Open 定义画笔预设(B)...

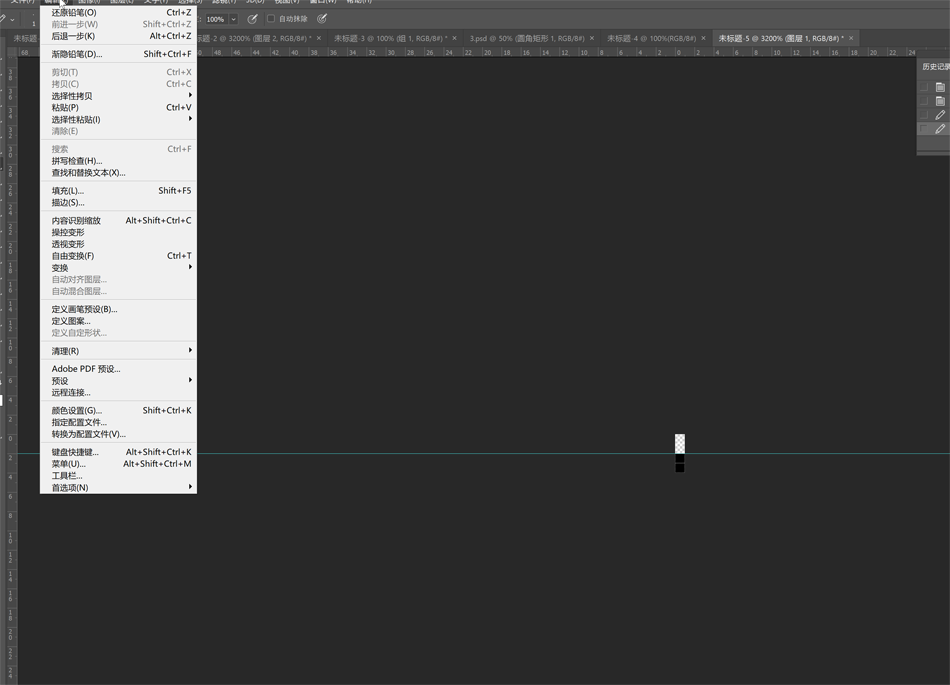118,309
